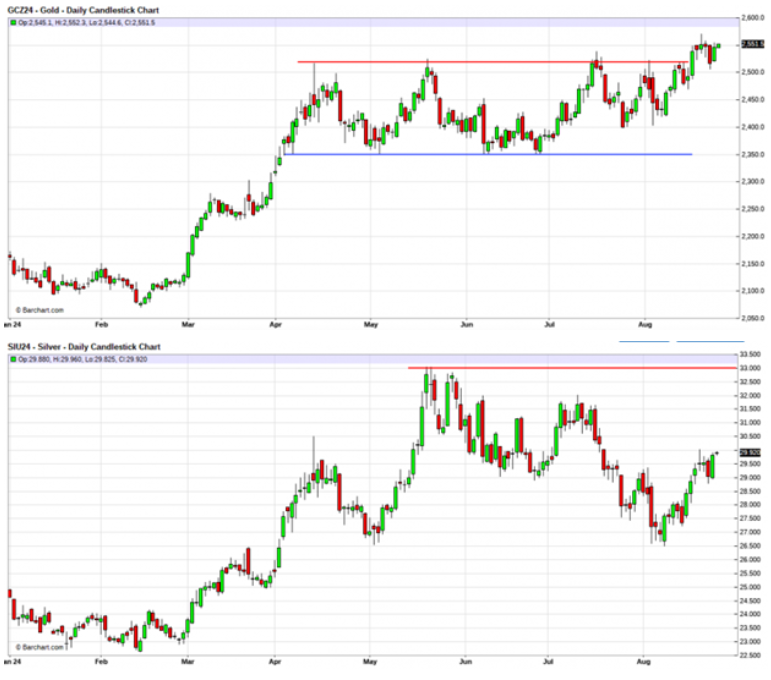Select the SIU24 Silver chart title
Viewport: 771px width, 680px height.
pyautogui.click(x=82, y=346)
